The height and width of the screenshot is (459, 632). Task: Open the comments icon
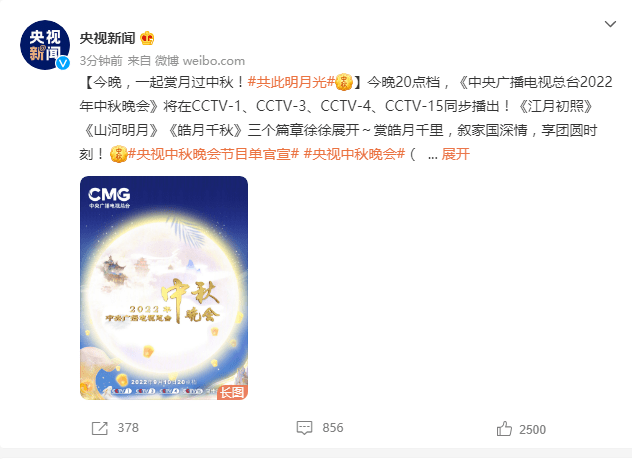click(304, 428)
